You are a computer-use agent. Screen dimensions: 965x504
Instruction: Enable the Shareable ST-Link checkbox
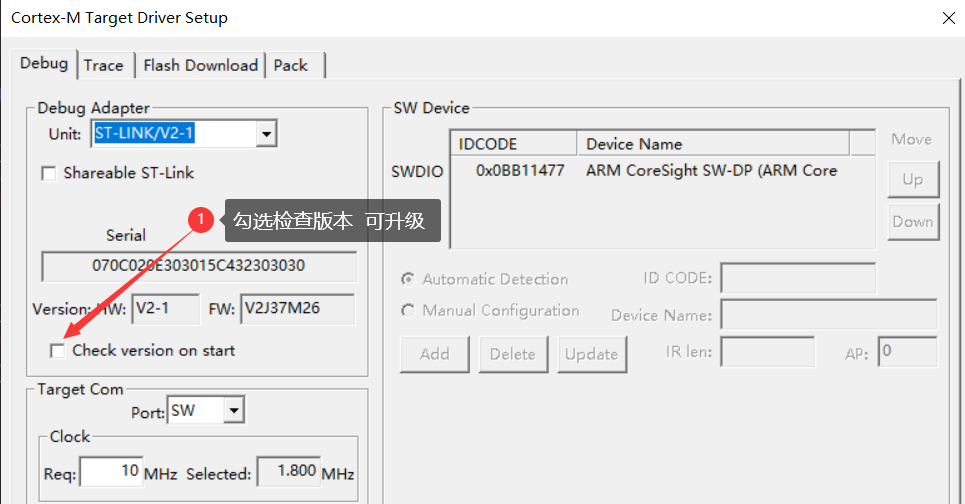49,174
